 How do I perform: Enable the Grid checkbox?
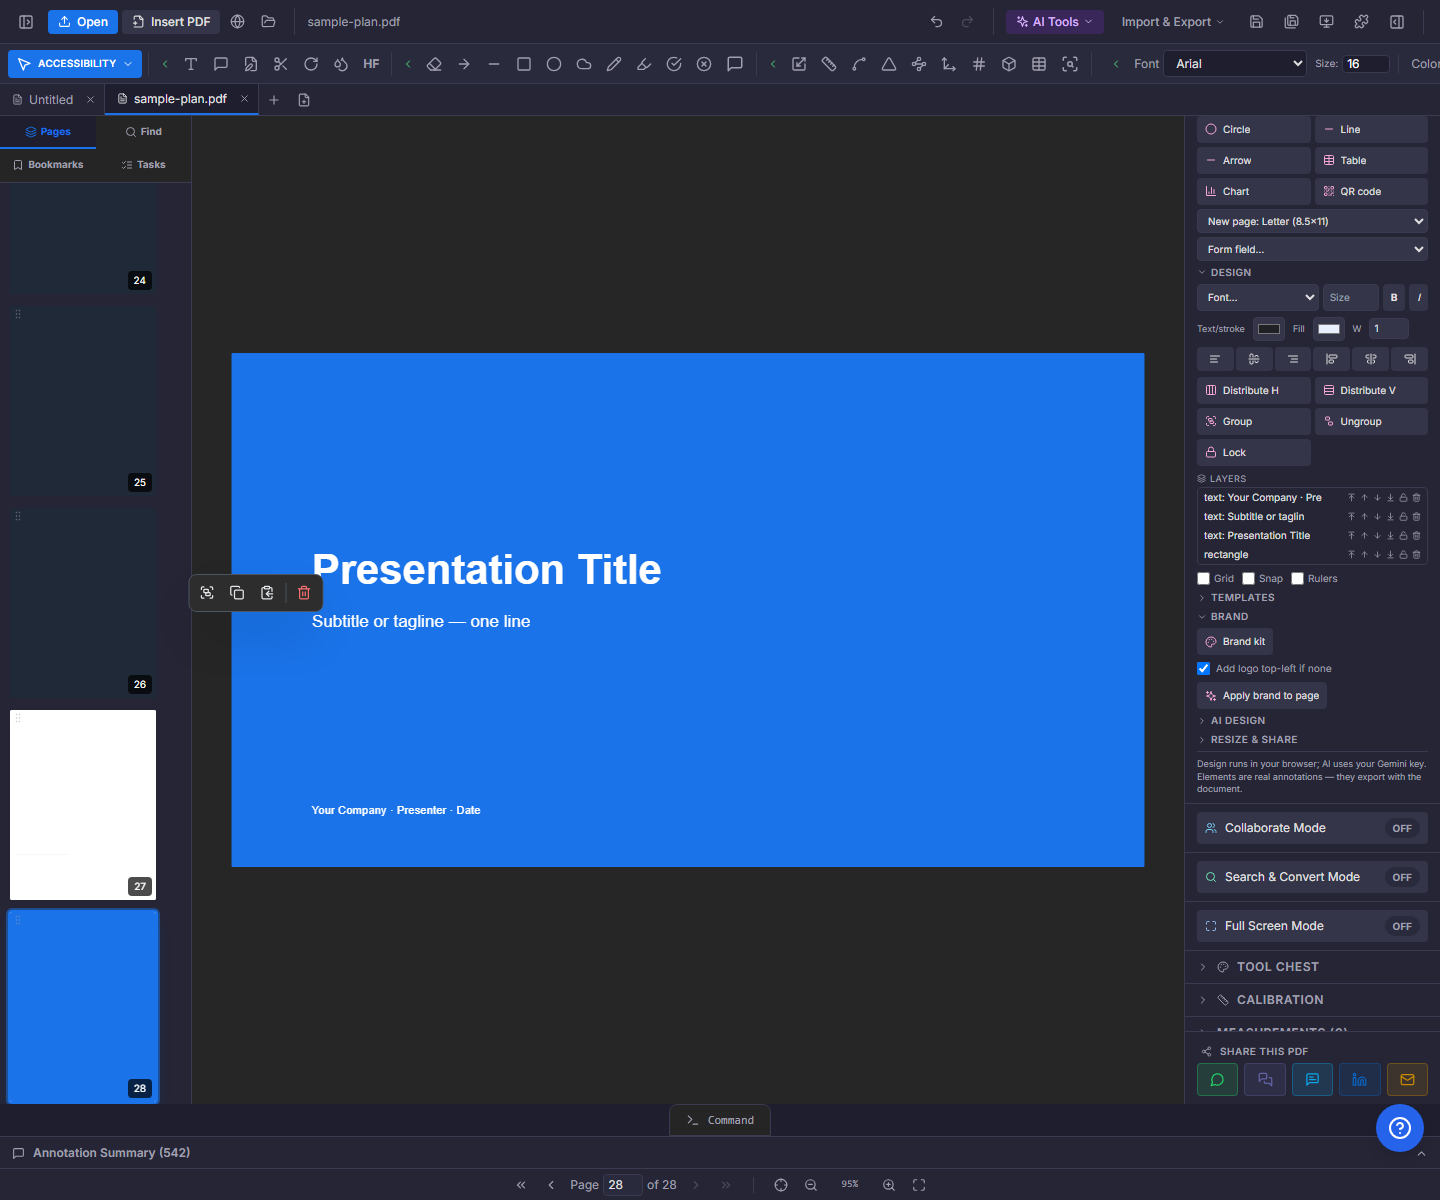tap(1204, 579)
